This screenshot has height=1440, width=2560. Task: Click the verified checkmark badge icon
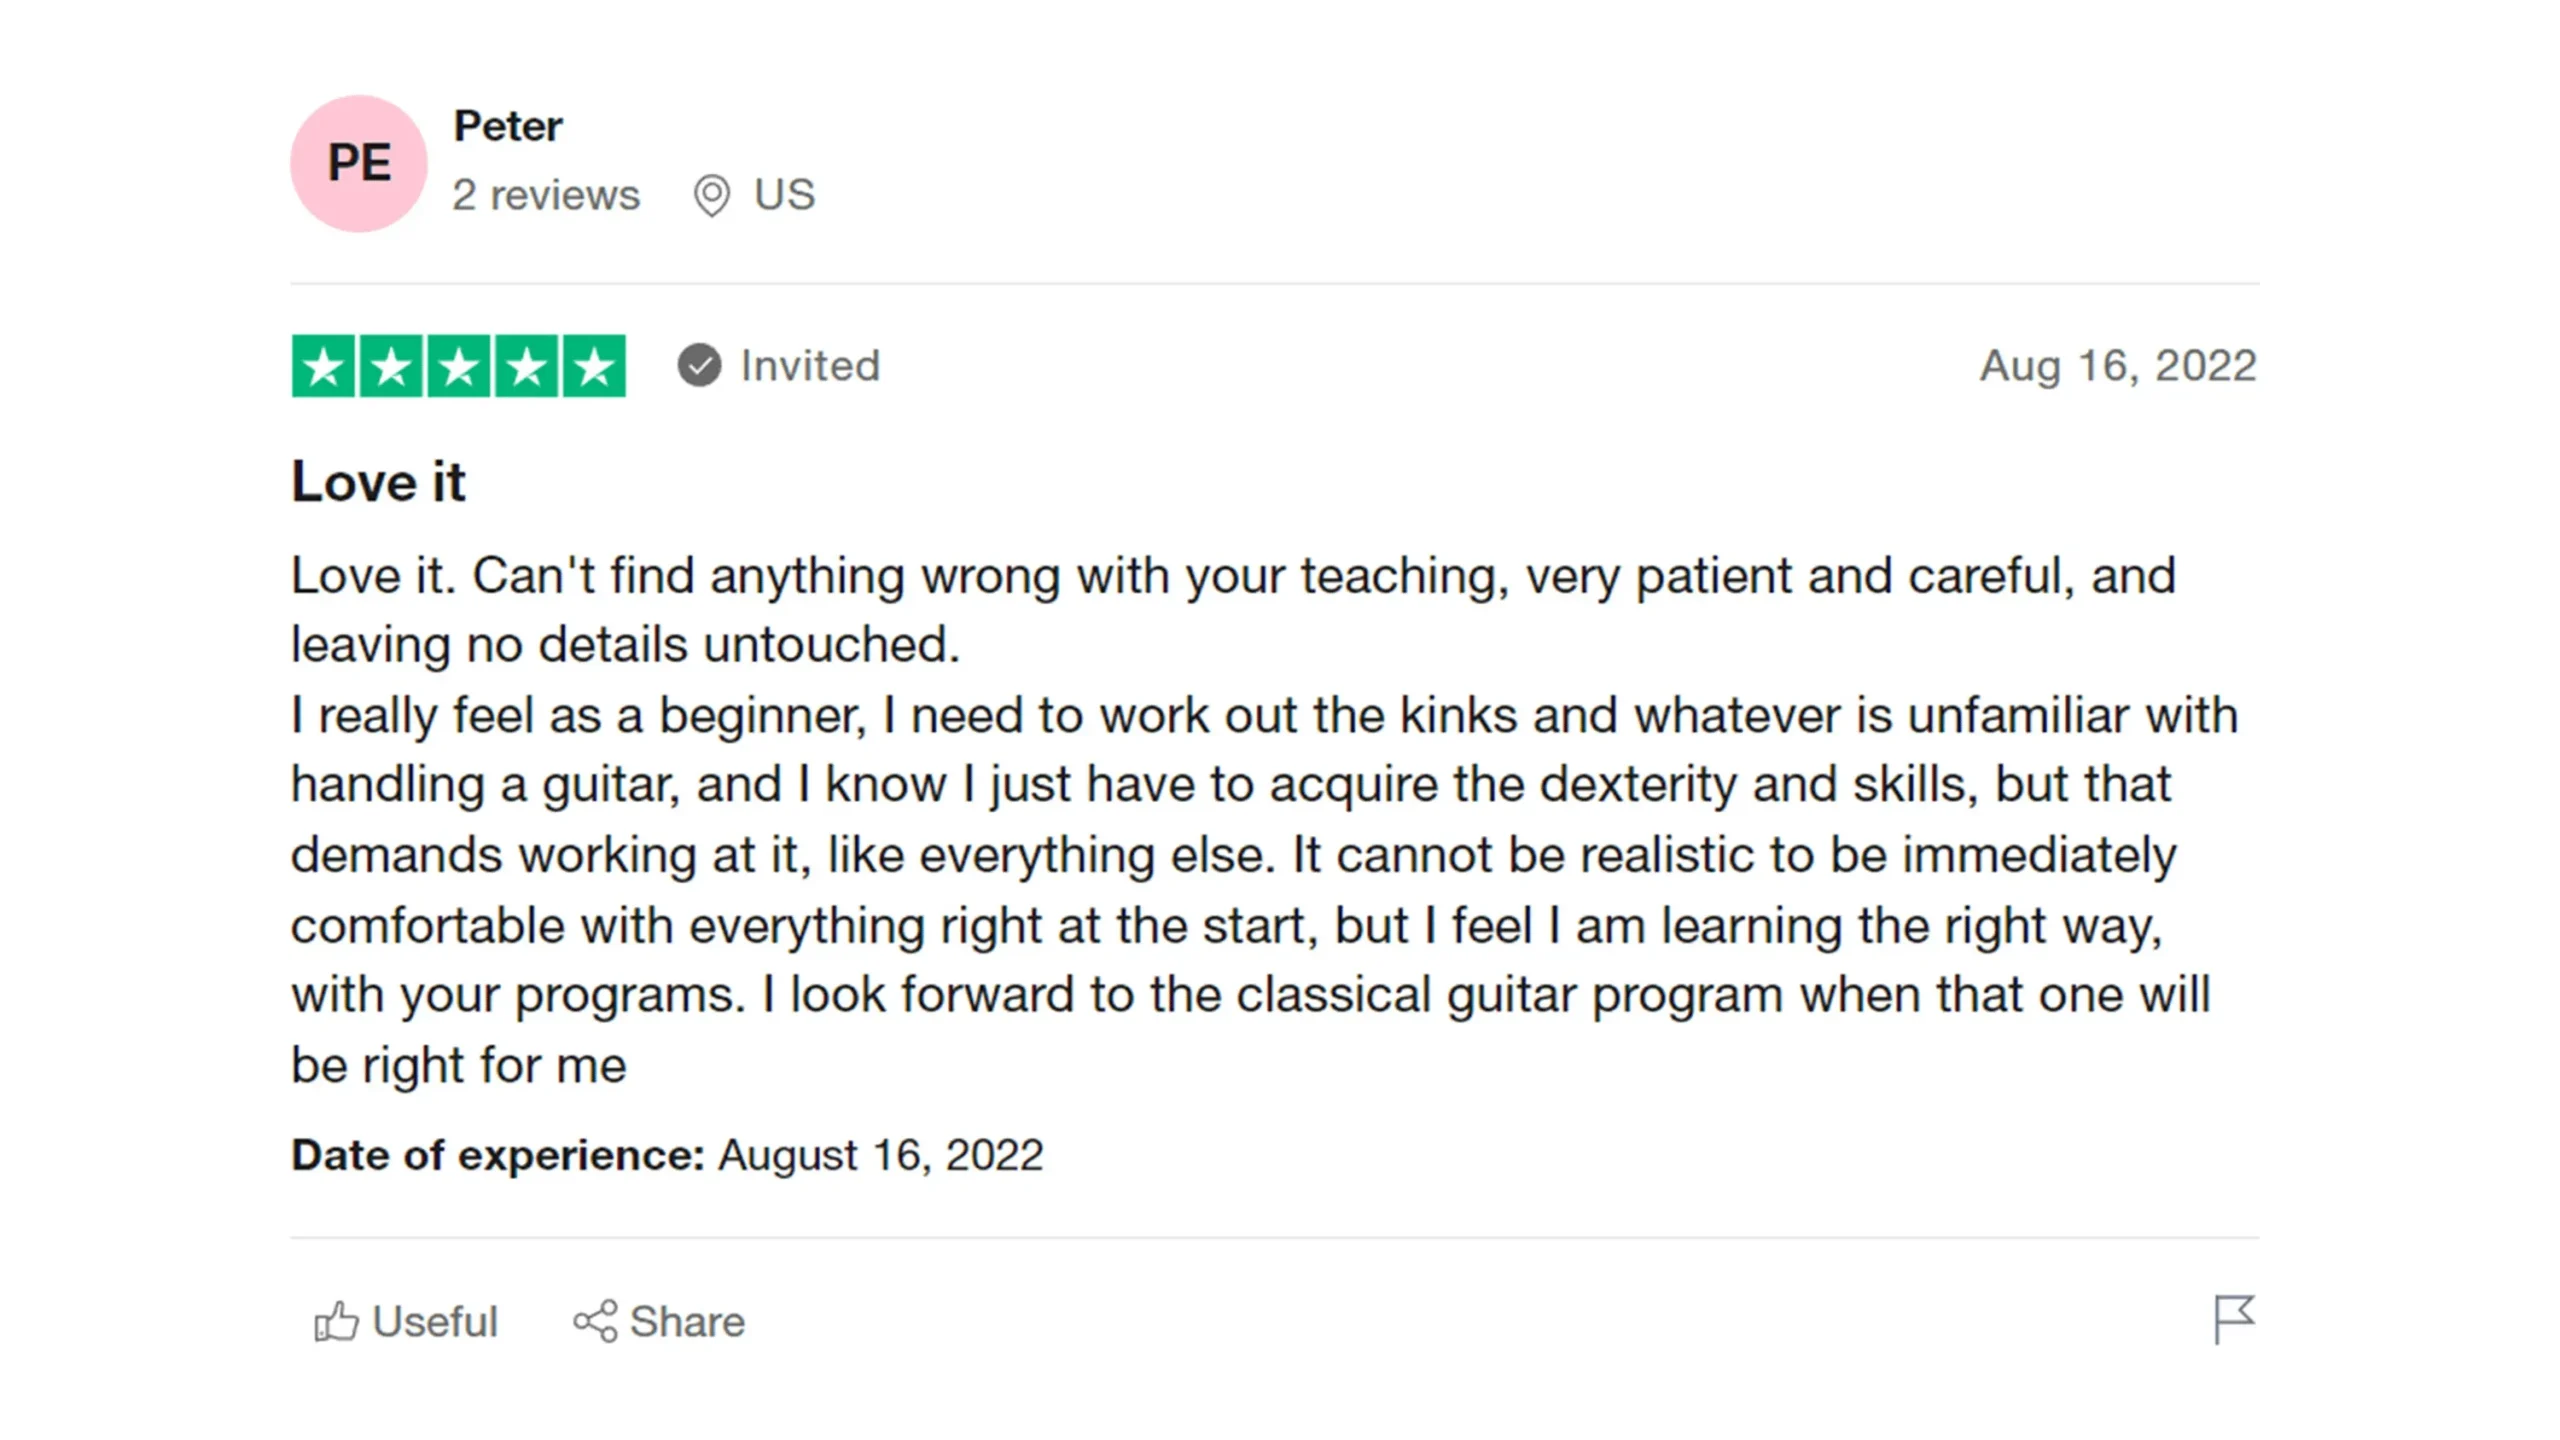point(699,366)
